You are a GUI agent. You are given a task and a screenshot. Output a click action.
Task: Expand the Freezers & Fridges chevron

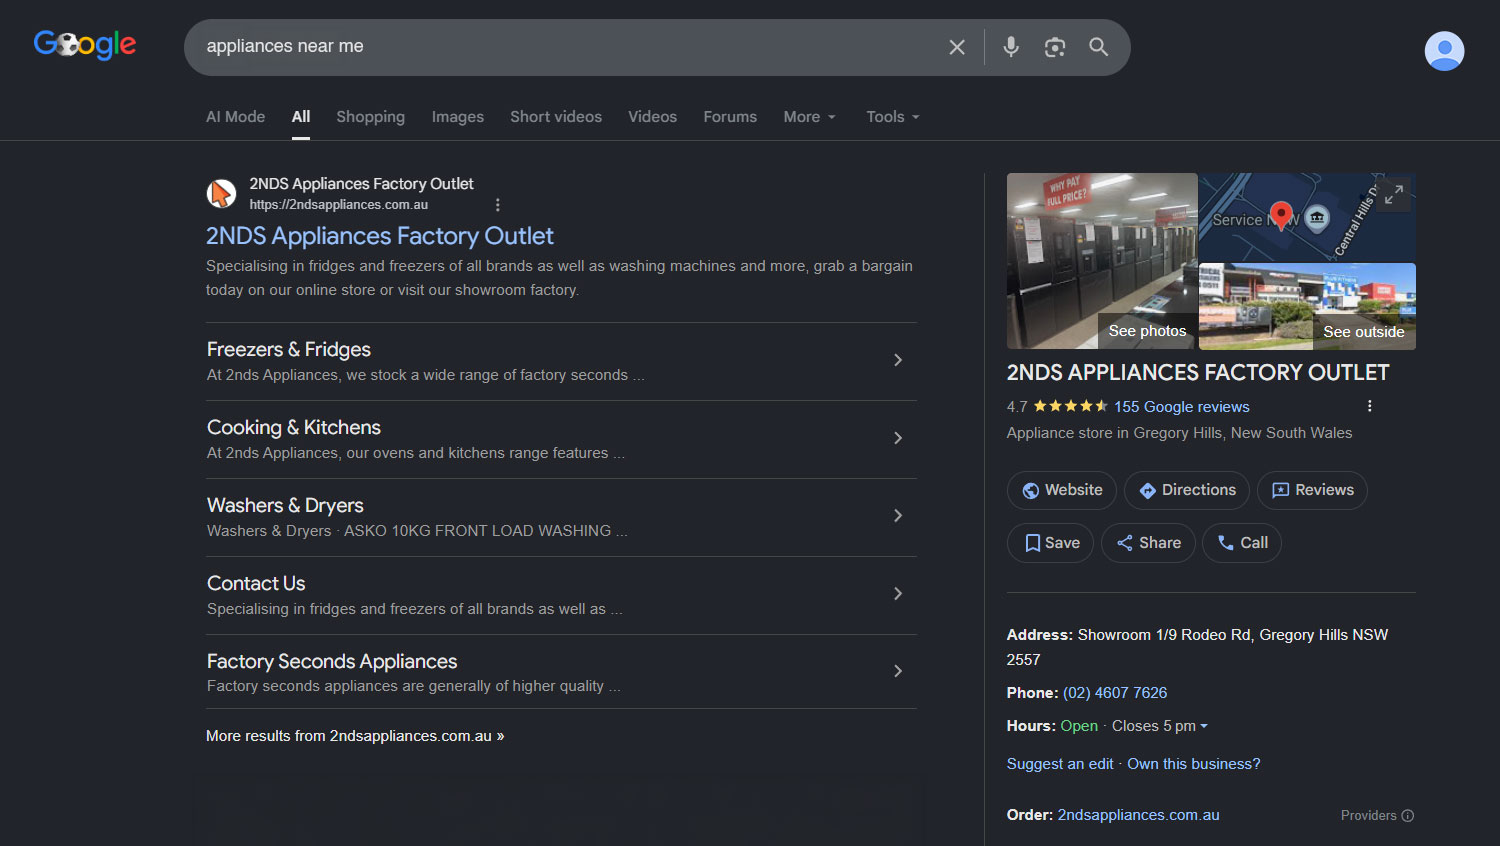pos(898,360)
